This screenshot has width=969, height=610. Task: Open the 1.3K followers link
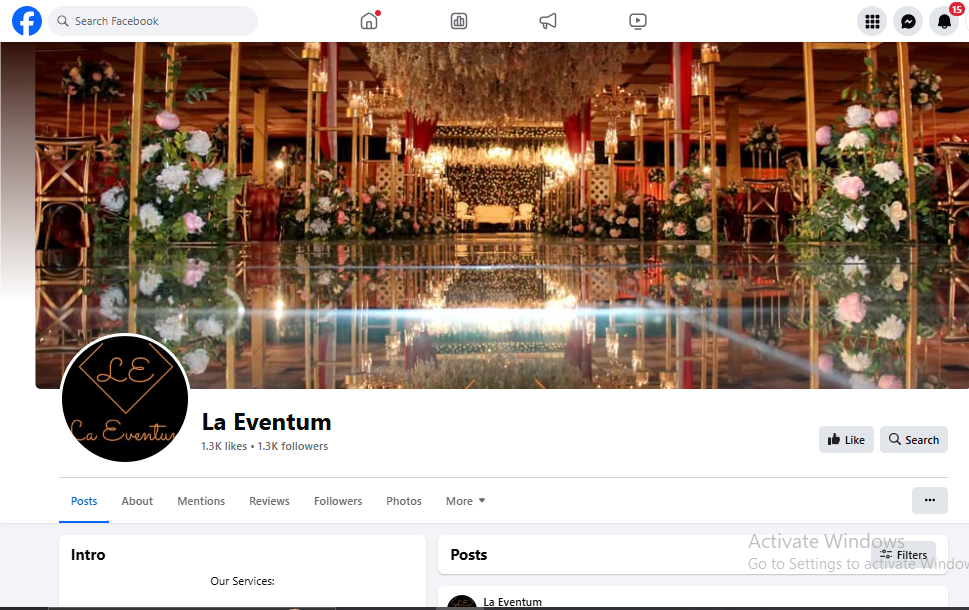(293, 446)
